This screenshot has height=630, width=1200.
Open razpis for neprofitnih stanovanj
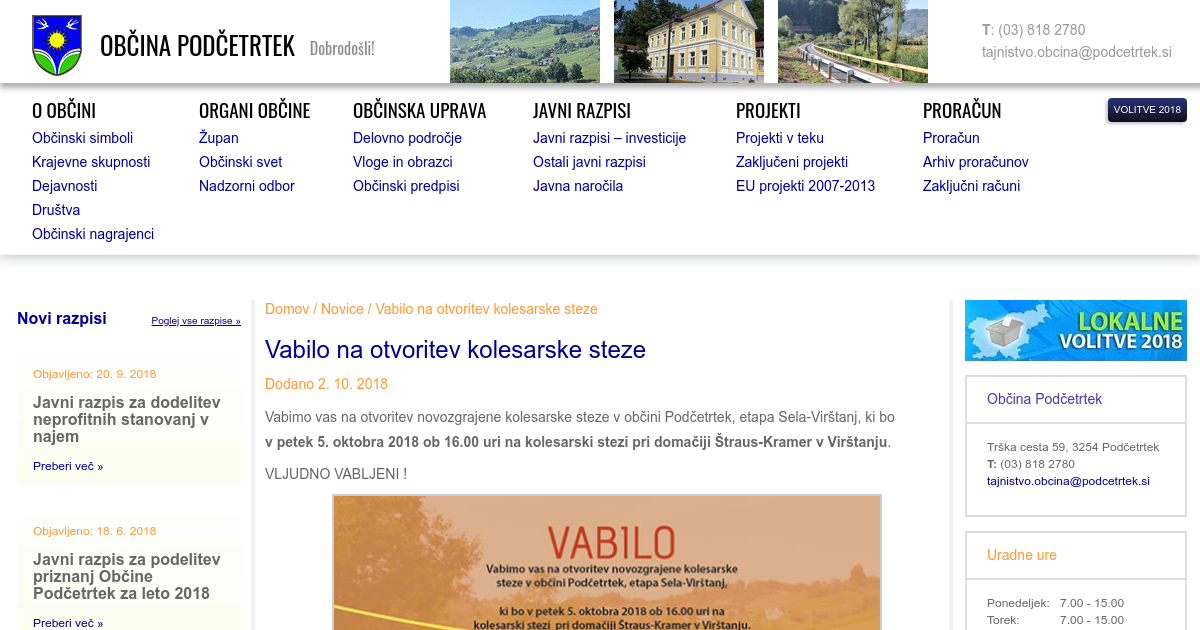pyautogui.click(x=127, y=419)
